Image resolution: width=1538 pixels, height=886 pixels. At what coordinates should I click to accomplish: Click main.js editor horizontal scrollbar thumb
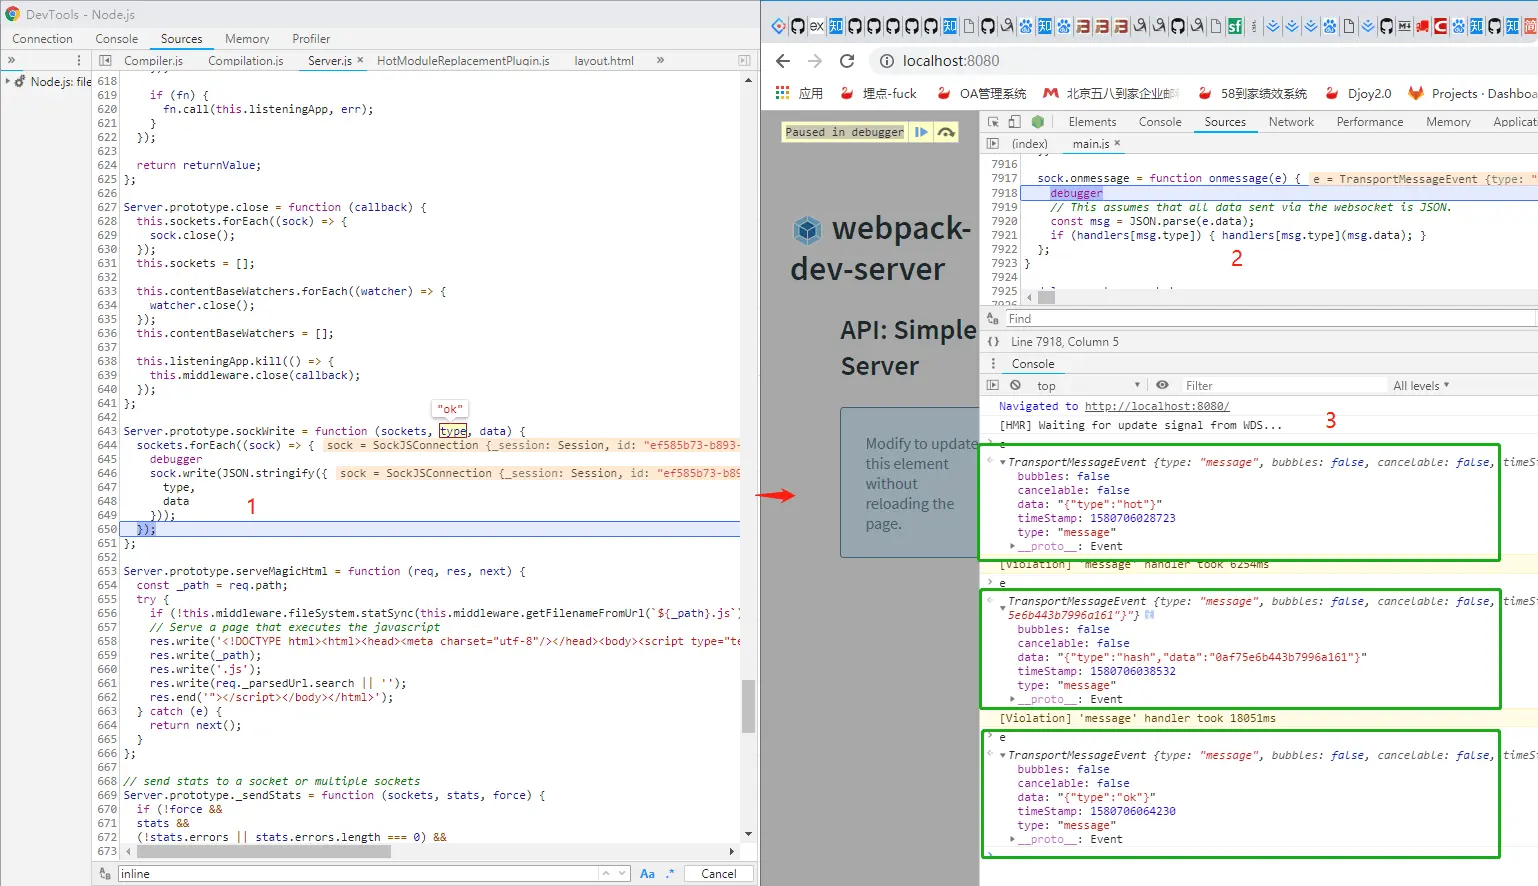1046,297
